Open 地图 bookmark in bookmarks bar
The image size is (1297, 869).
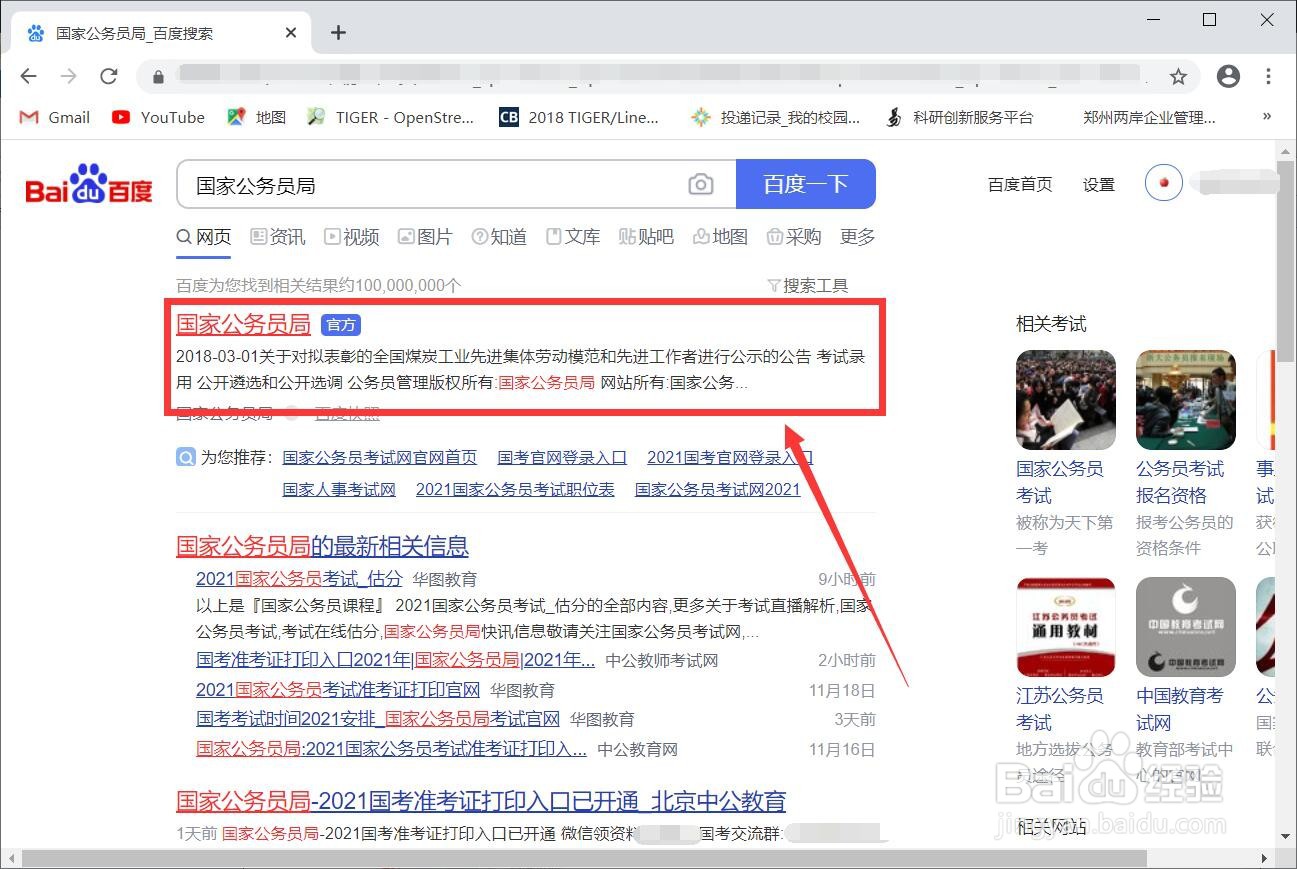pos(256,117)
